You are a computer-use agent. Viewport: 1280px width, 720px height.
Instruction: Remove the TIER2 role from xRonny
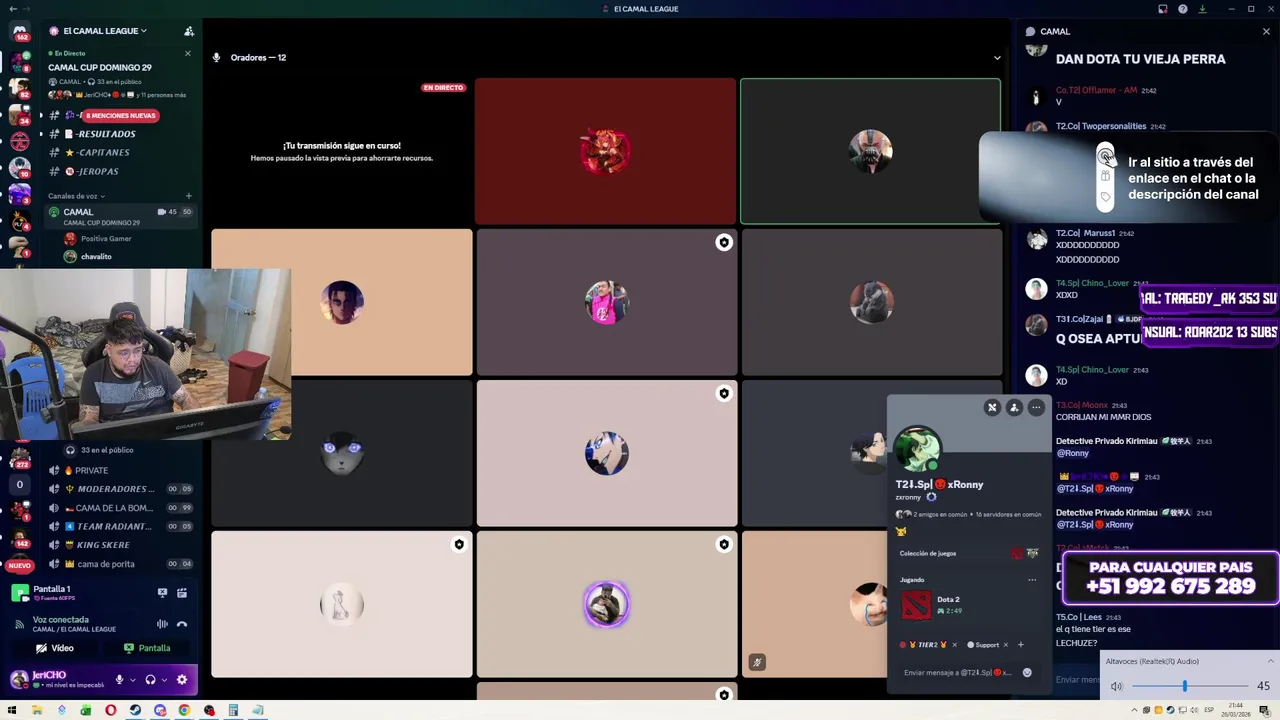954,645
